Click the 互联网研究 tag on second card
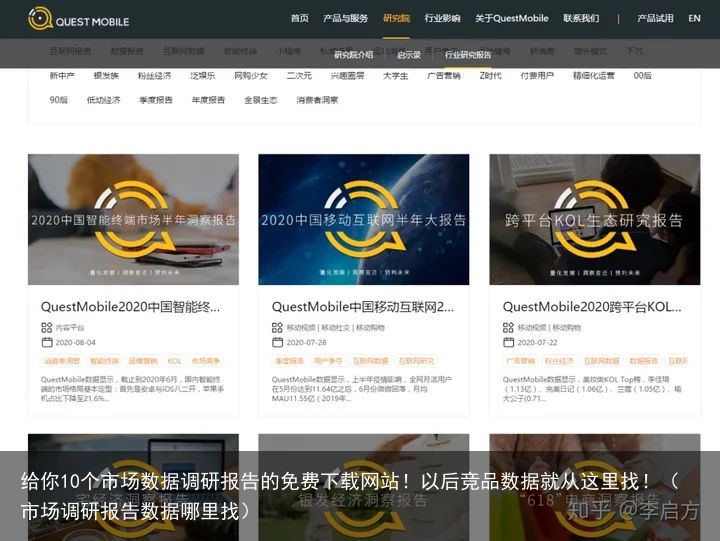 pos(416,361)
